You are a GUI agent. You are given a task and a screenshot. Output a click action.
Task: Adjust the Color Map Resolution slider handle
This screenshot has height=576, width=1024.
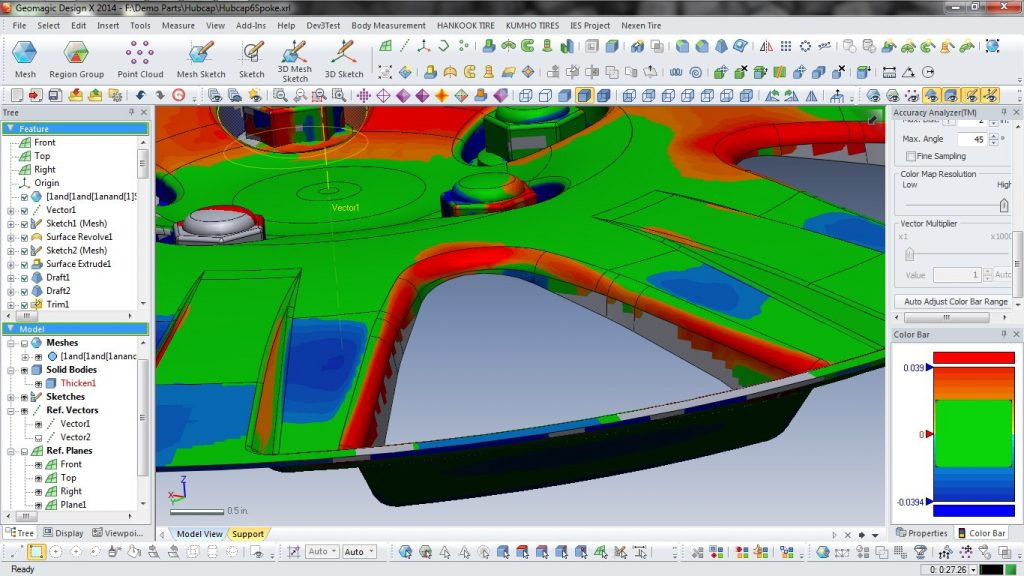[x=1004, y=206]
